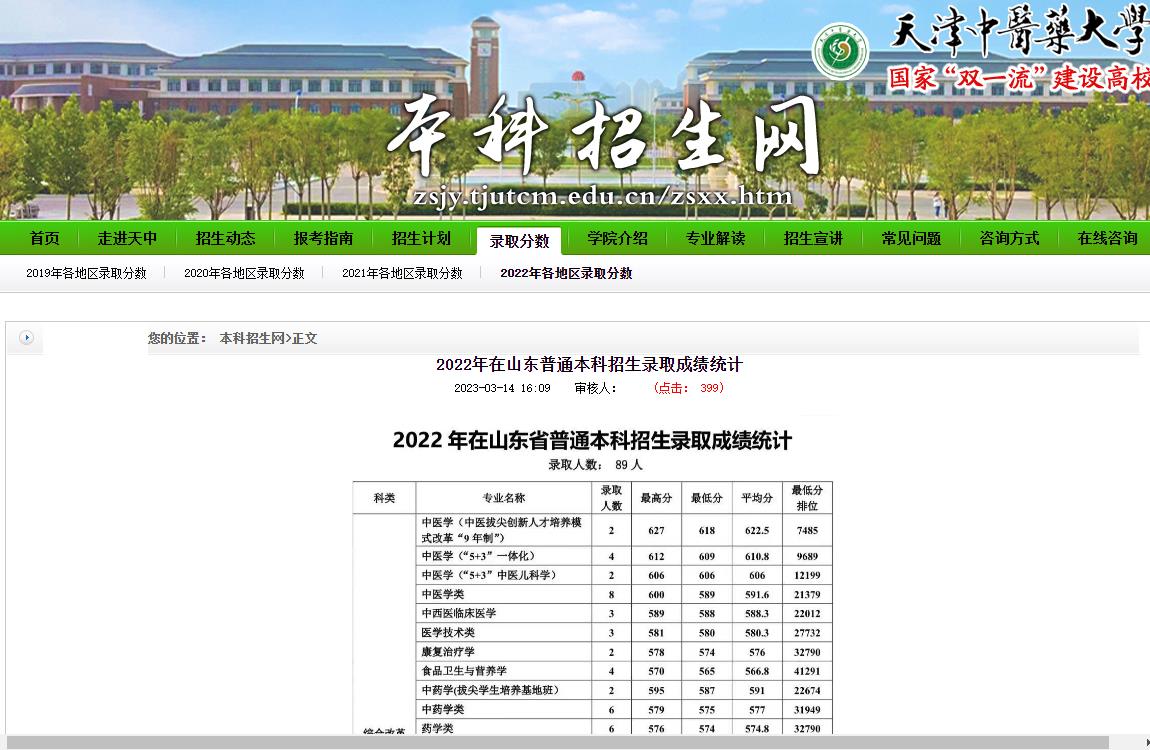1150x750 pixels.
Task: Click the red click counter 399
Action: [711, 388]
